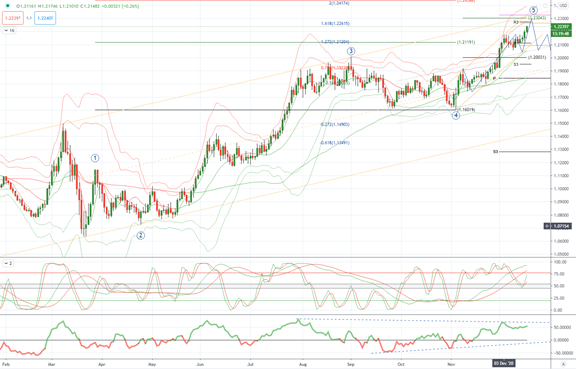This screenshot has height=369, width=576.
Task: Click the 50.00000 oscillator axis label
Action: pos(562,327)
